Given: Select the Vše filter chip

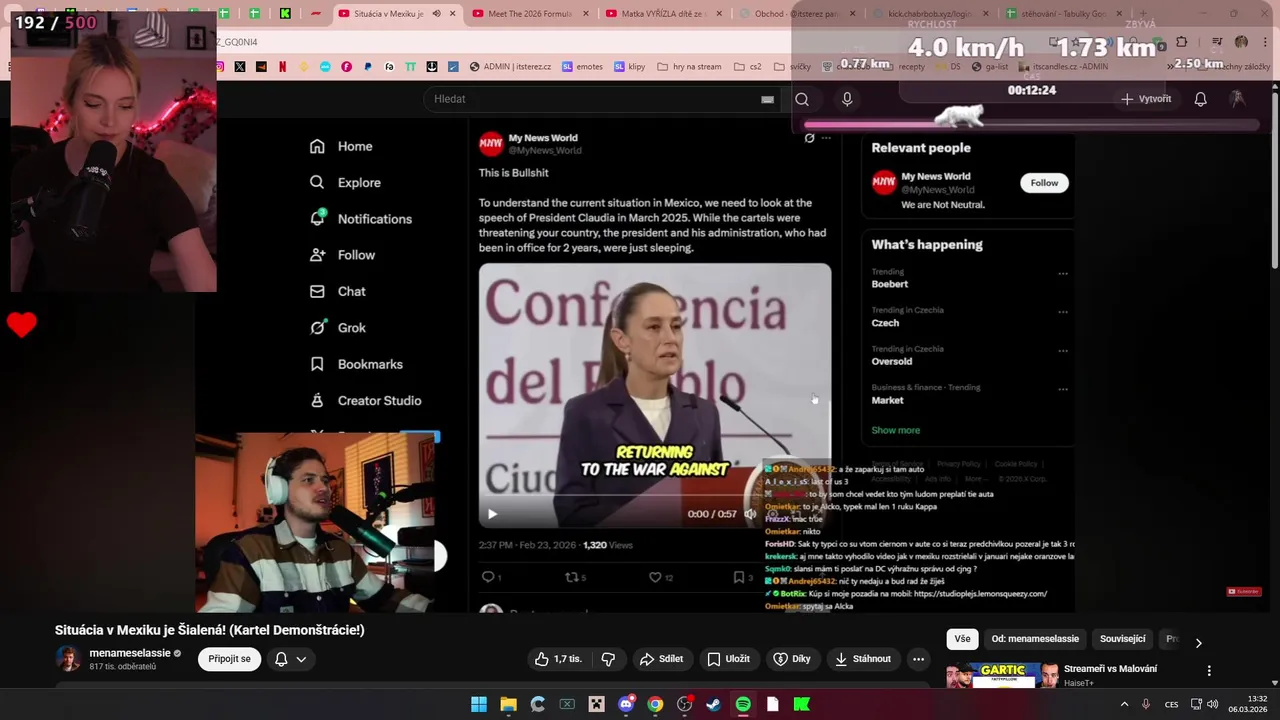Looking at the screenshot, I should pos(962,639).
